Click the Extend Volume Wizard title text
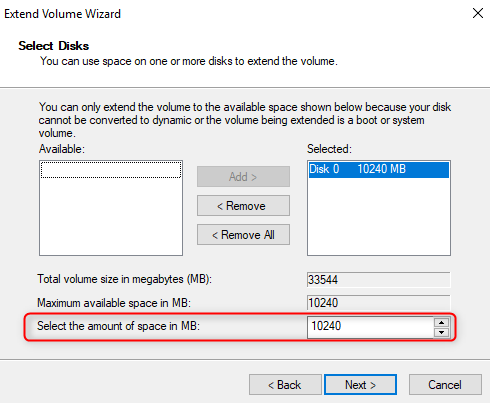 click(62, 14)
